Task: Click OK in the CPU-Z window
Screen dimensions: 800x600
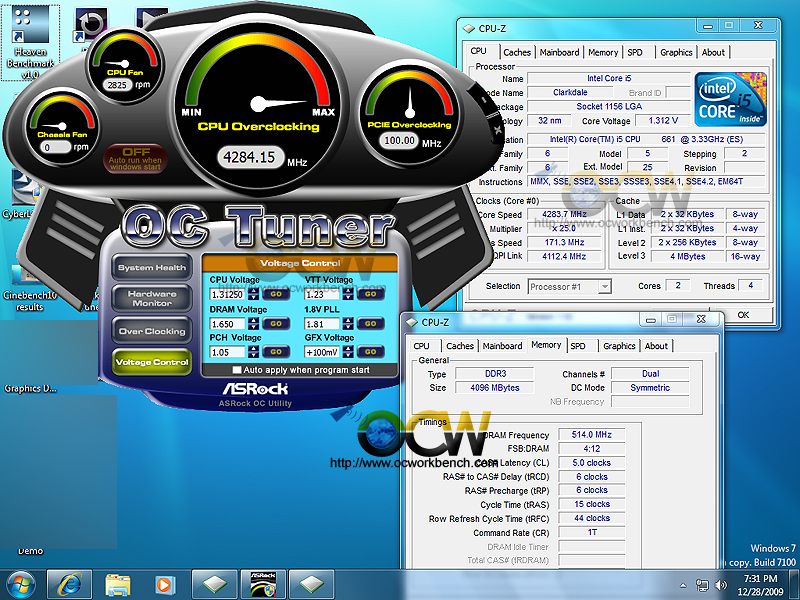Action: tap(744, 315)
